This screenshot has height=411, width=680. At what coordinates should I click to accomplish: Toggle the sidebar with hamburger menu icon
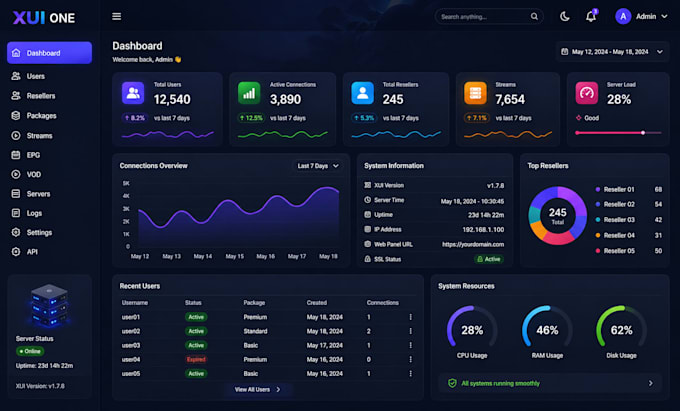click(x=116, y=16)
